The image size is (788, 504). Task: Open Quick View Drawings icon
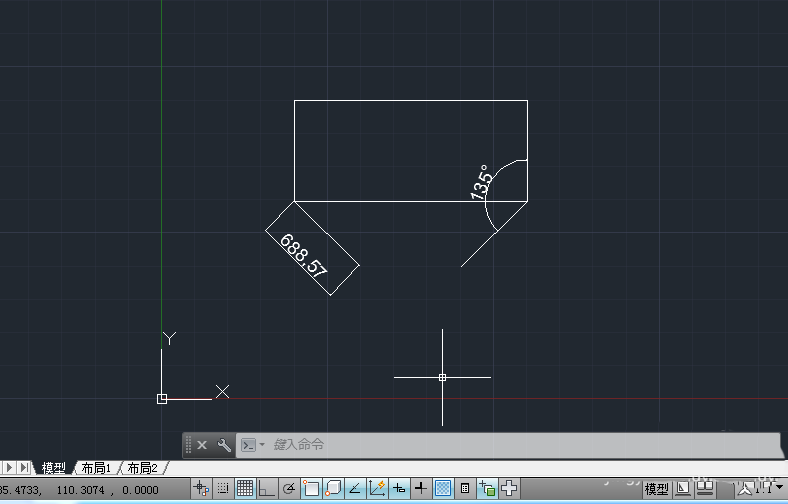(706, 488)
